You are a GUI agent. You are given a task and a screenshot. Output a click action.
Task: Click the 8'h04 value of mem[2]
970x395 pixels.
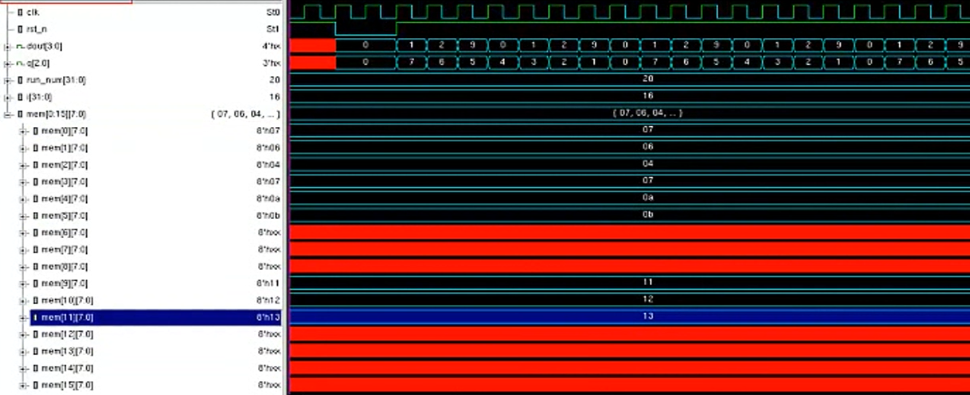268,164
